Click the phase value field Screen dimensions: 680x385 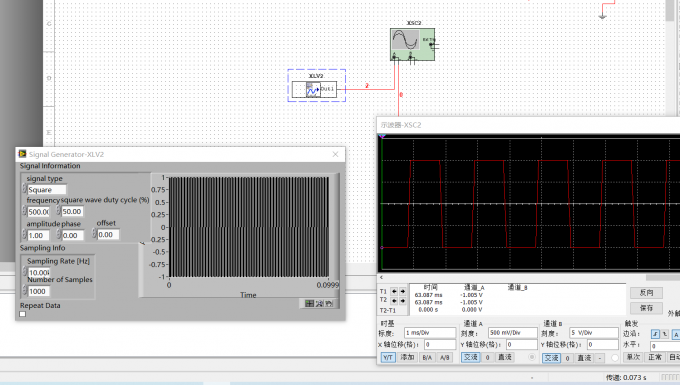(x=72, y=235)
